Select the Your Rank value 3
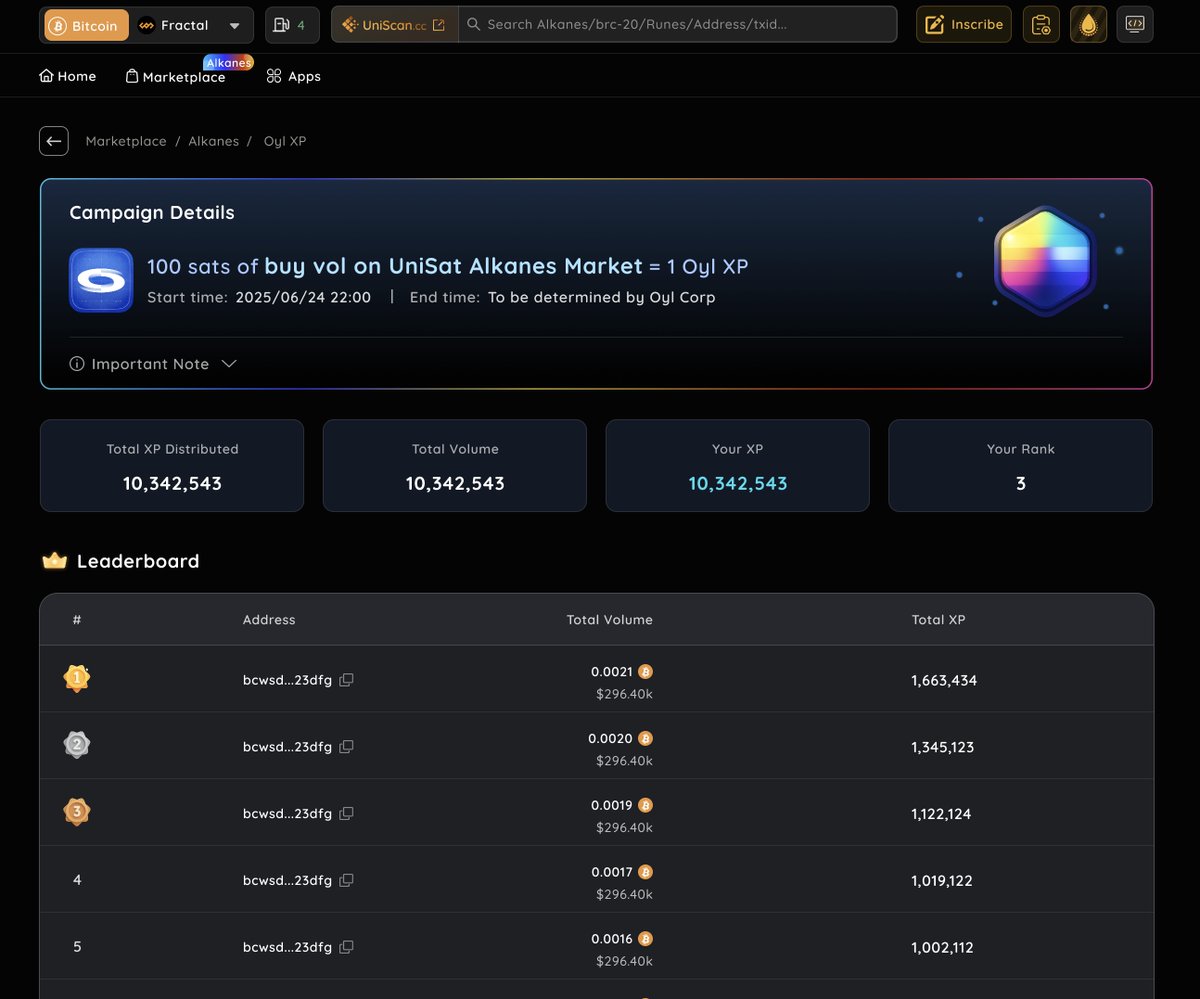 (x=1021, y=484)
